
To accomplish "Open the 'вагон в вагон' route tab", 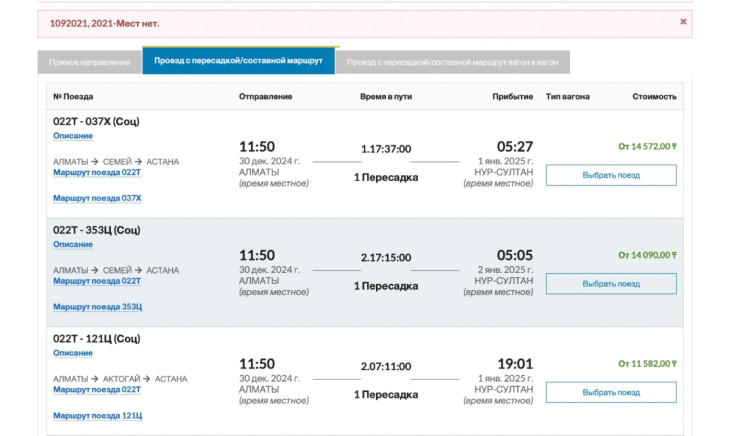I will tap(454, 62).
